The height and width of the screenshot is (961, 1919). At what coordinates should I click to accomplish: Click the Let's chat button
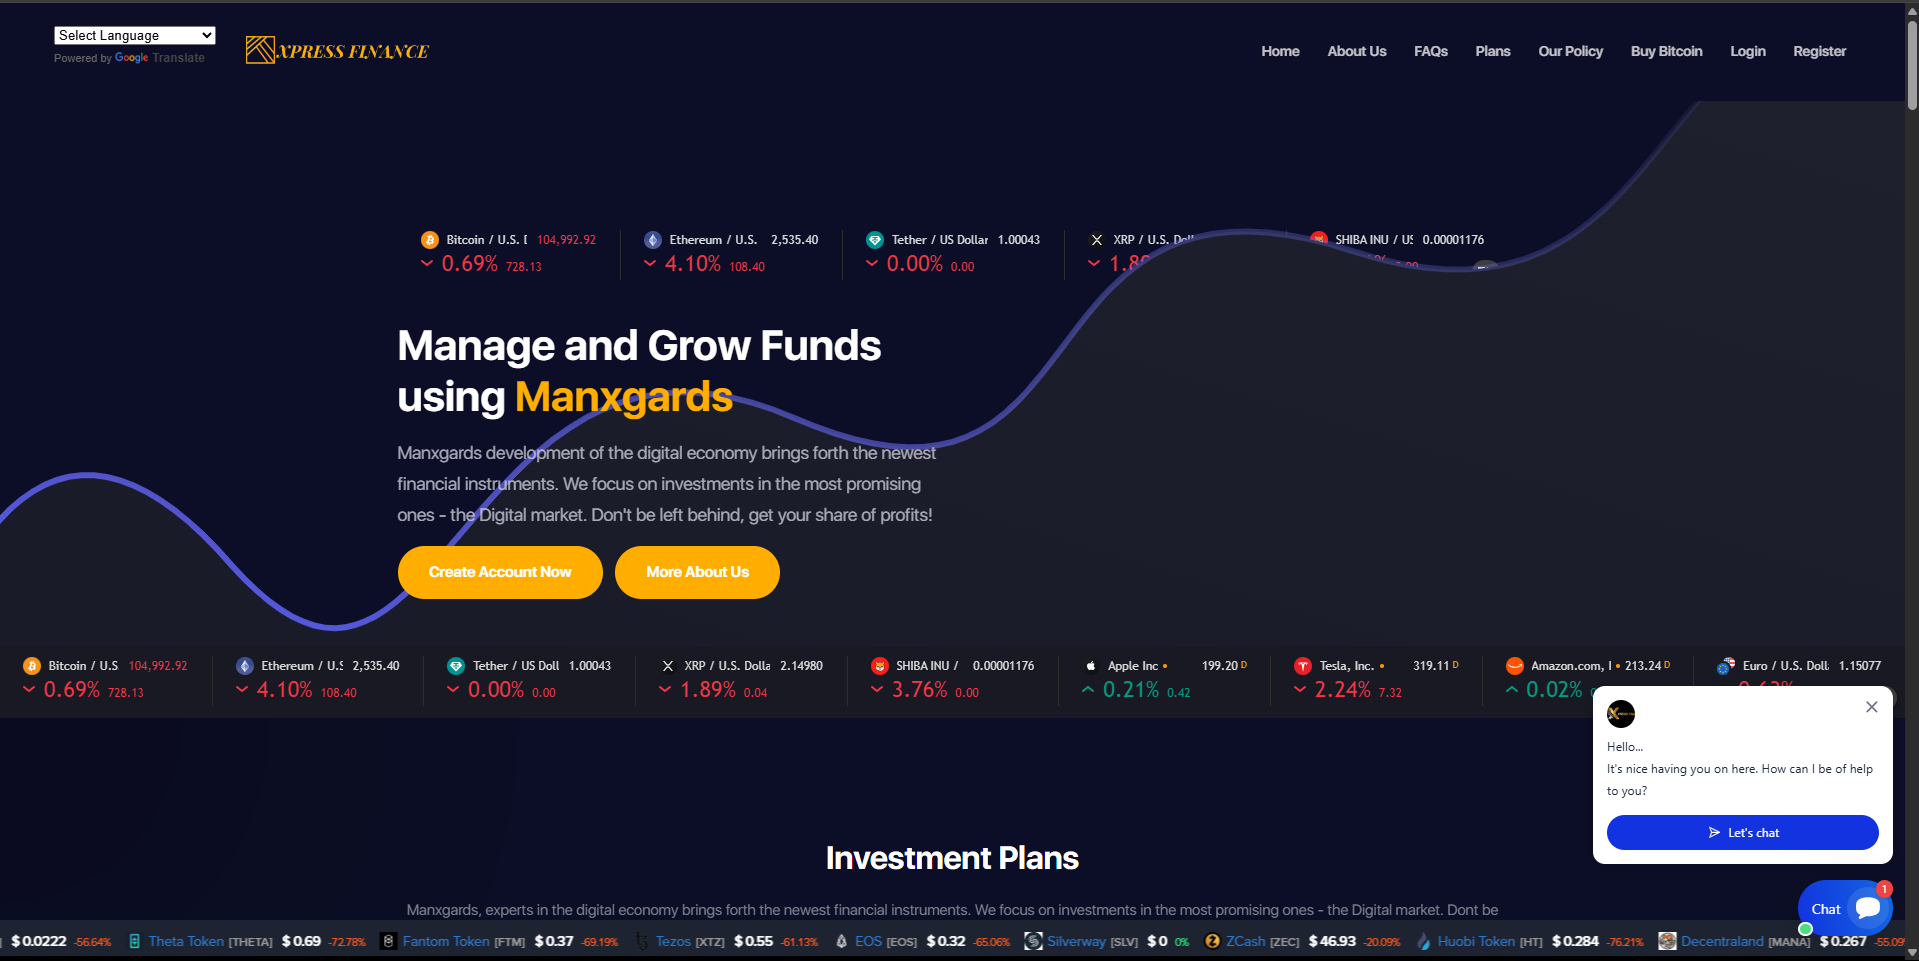[x=1742, y=832]
